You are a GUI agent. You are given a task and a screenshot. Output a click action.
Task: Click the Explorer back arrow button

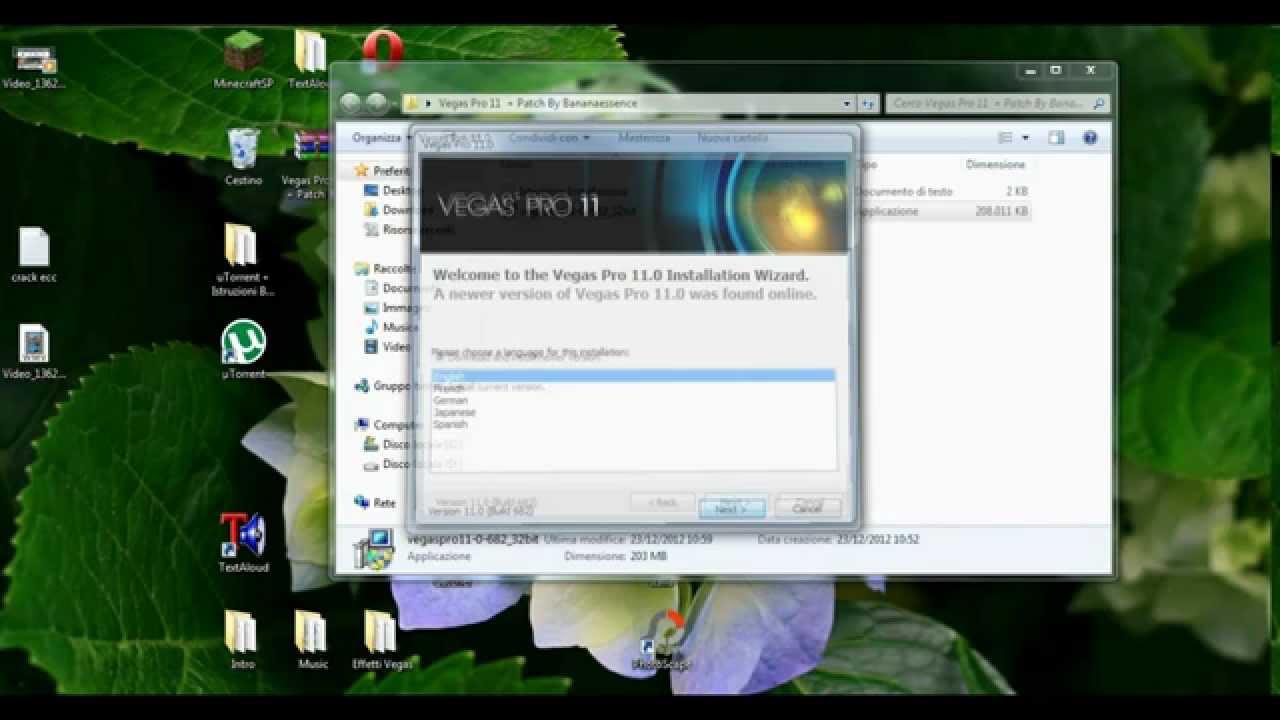[350, 103]
